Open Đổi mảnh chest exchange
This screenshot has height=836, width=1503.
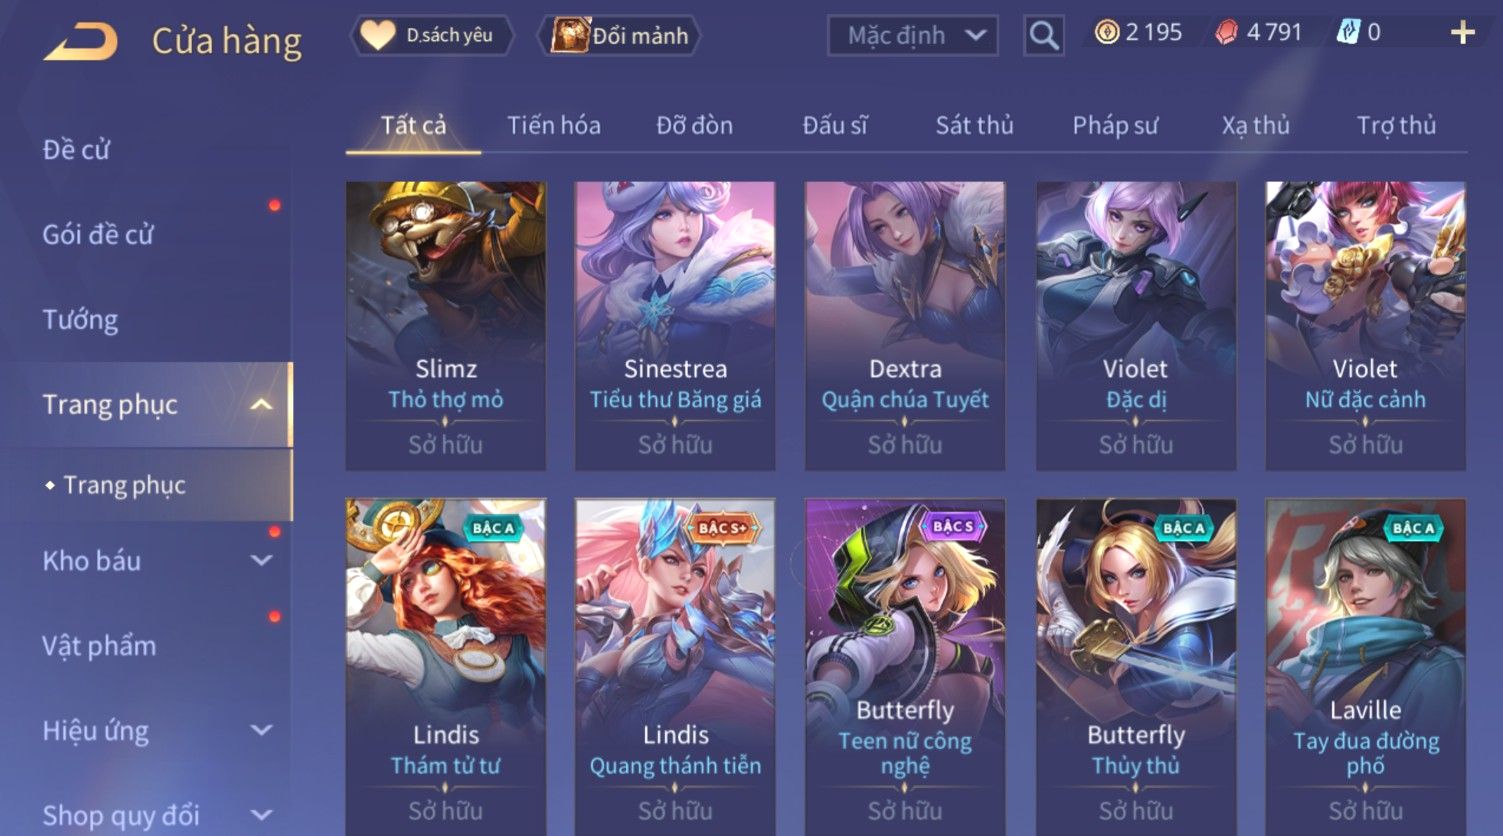620,36
